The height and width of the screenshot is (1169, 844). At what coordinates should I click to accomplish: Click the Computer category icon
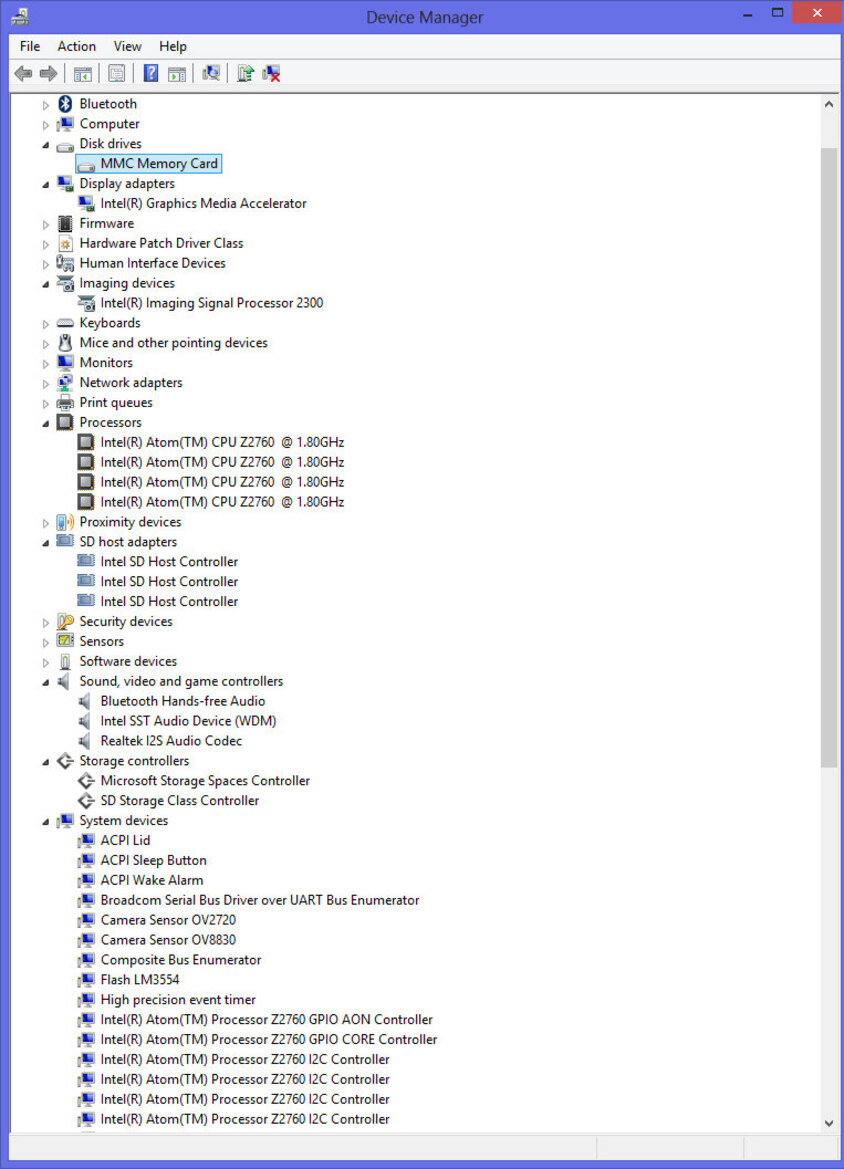point(66,124)
